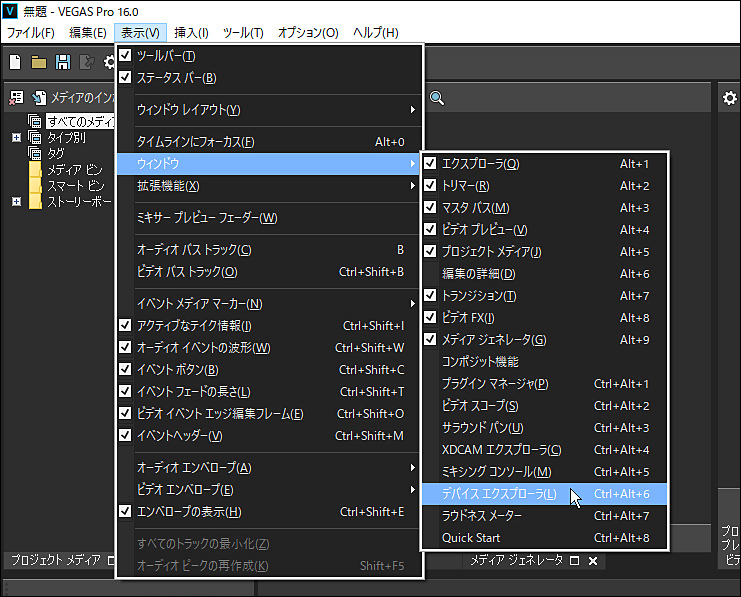The image size is (741, 597).
Task: Click ミキサー プレビュー フェーダー menu item
Action: pyautogui.click(x=268, y=218)
